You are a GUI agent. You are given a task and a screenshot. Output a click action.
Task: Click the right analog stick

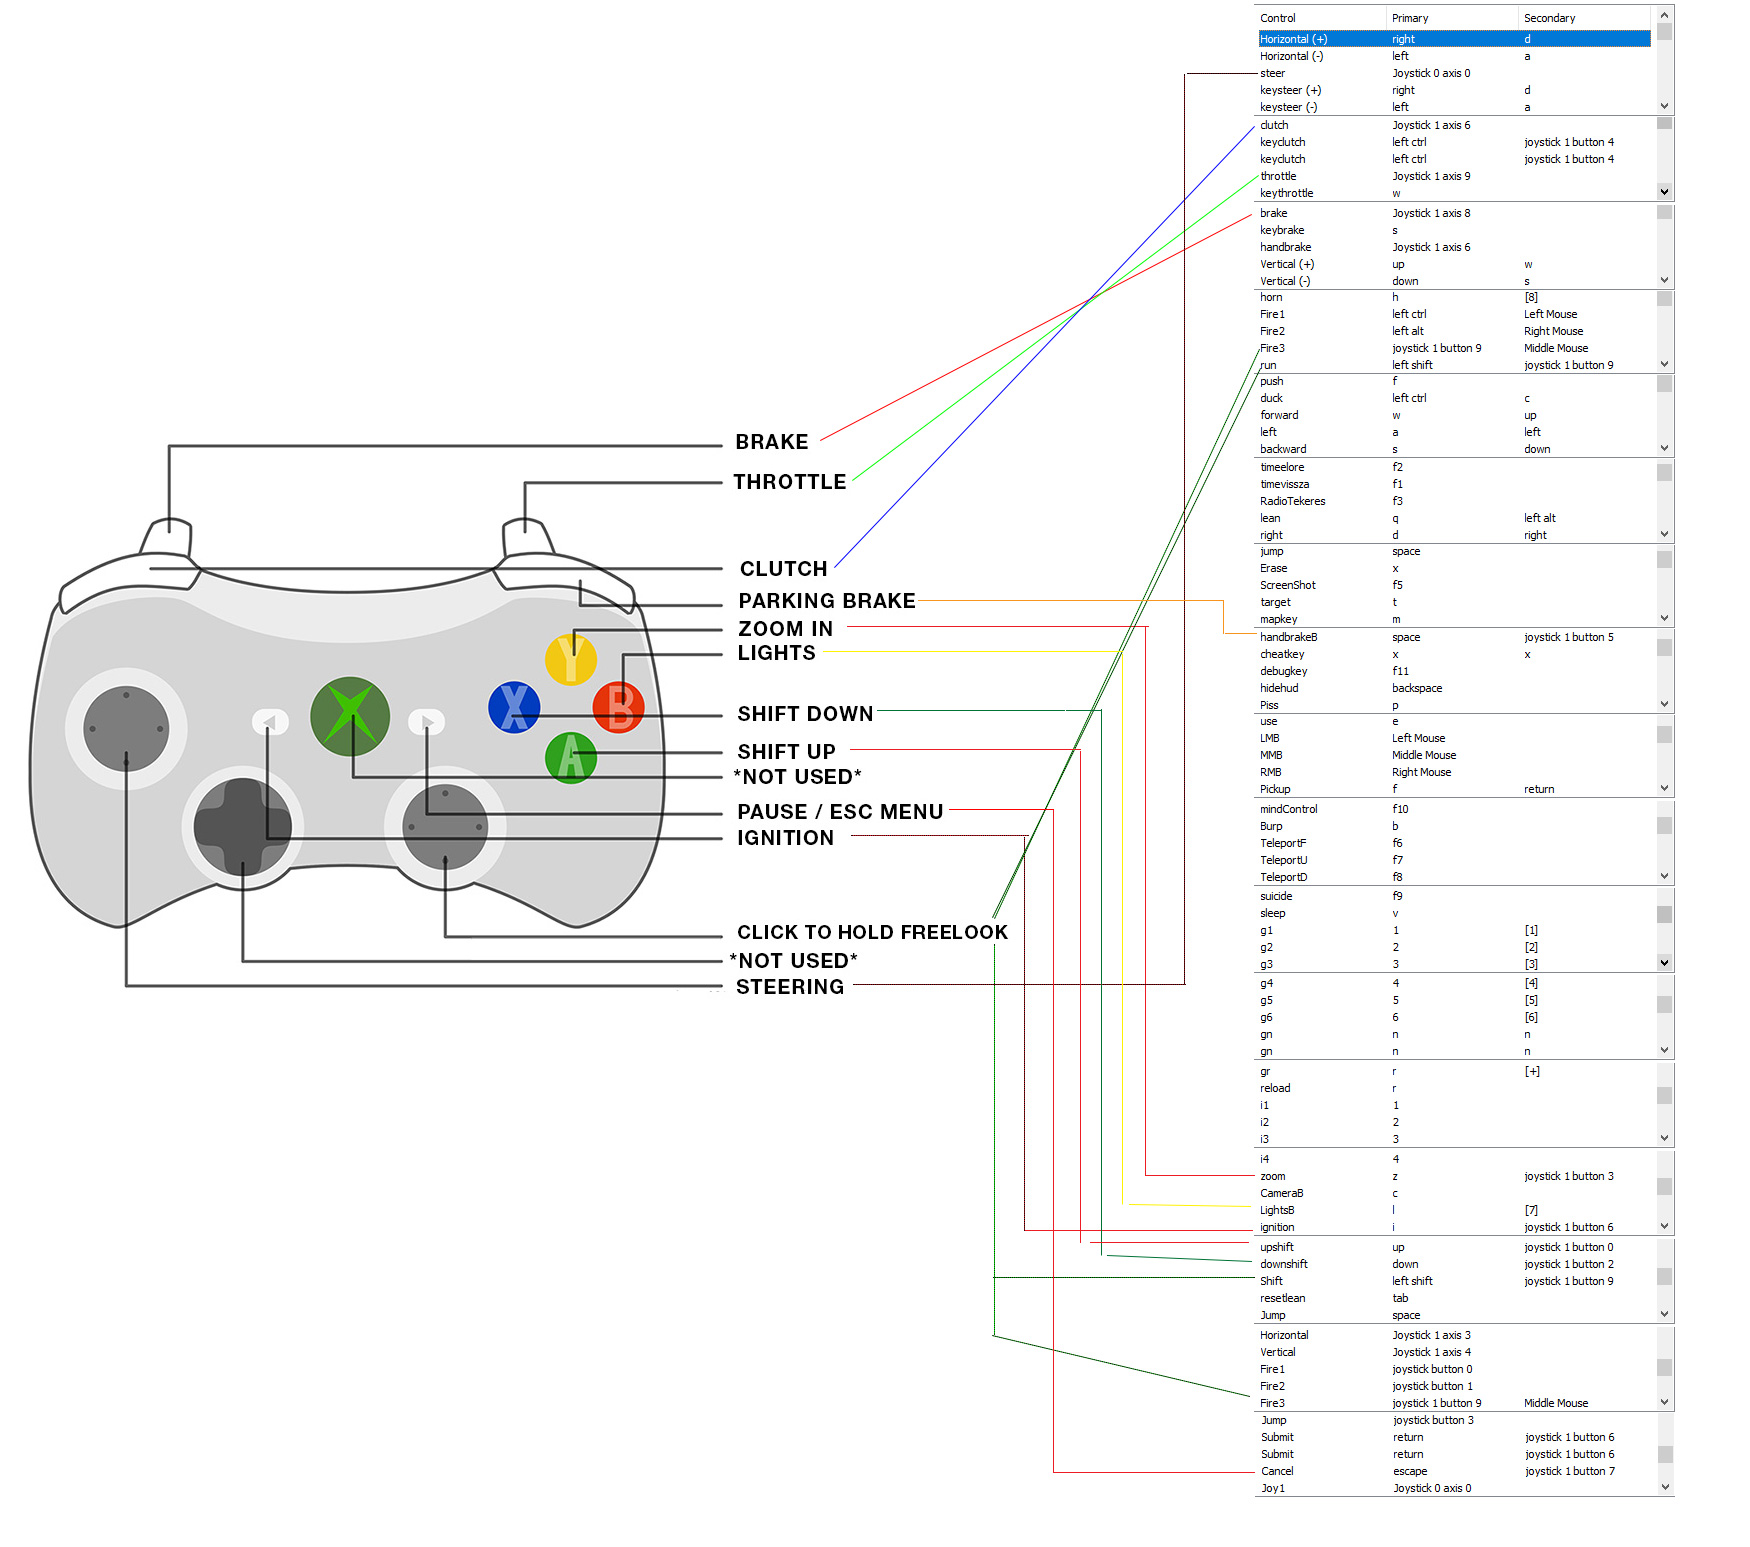click(445, 827)
